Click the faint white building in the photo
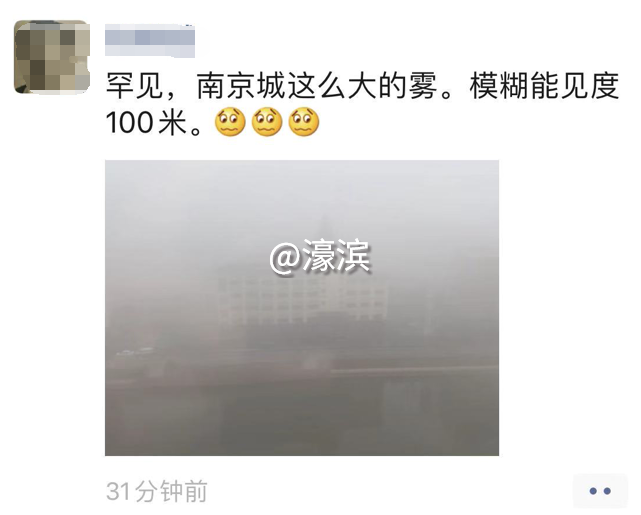The width and height of the screenshot is (641, 515). [303, 300]
